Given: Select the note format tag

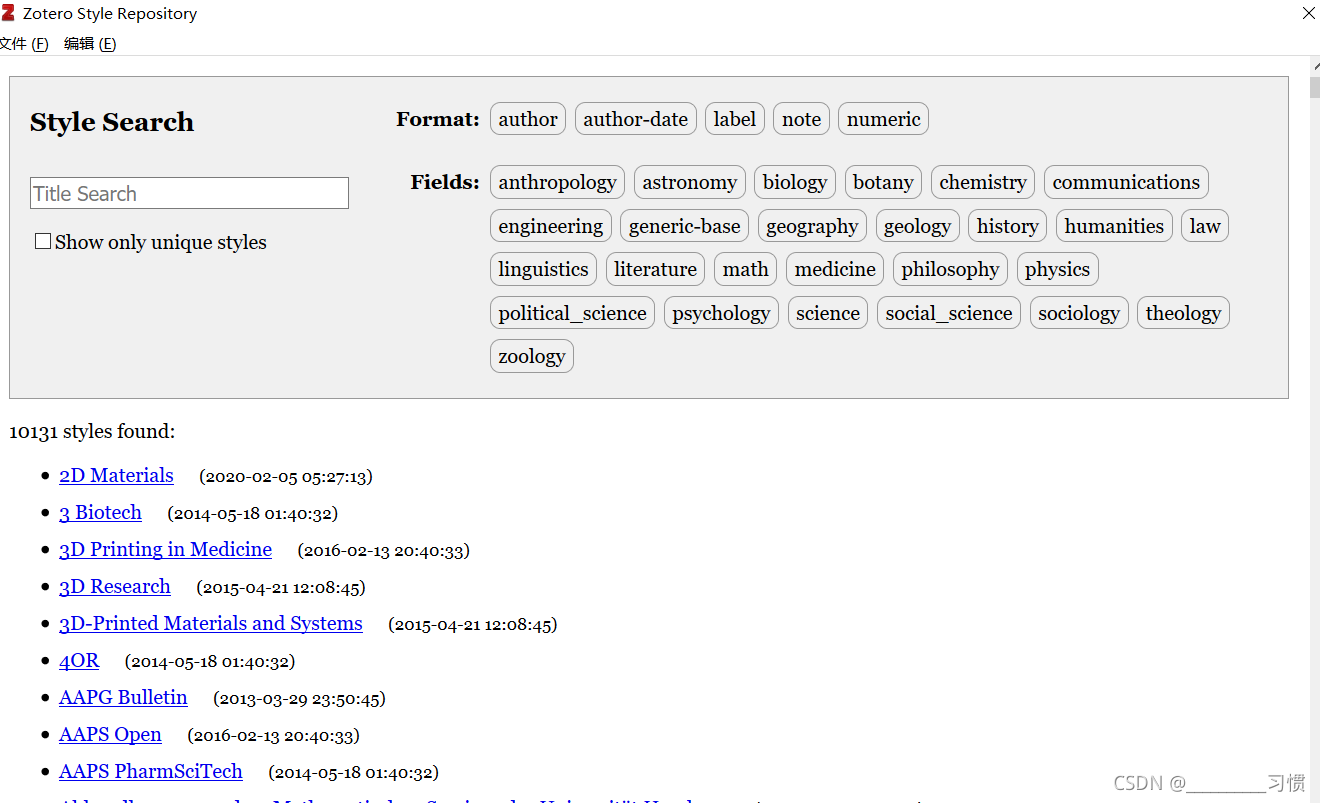Looking at the screenshot, I should click(x=801, y=119).
